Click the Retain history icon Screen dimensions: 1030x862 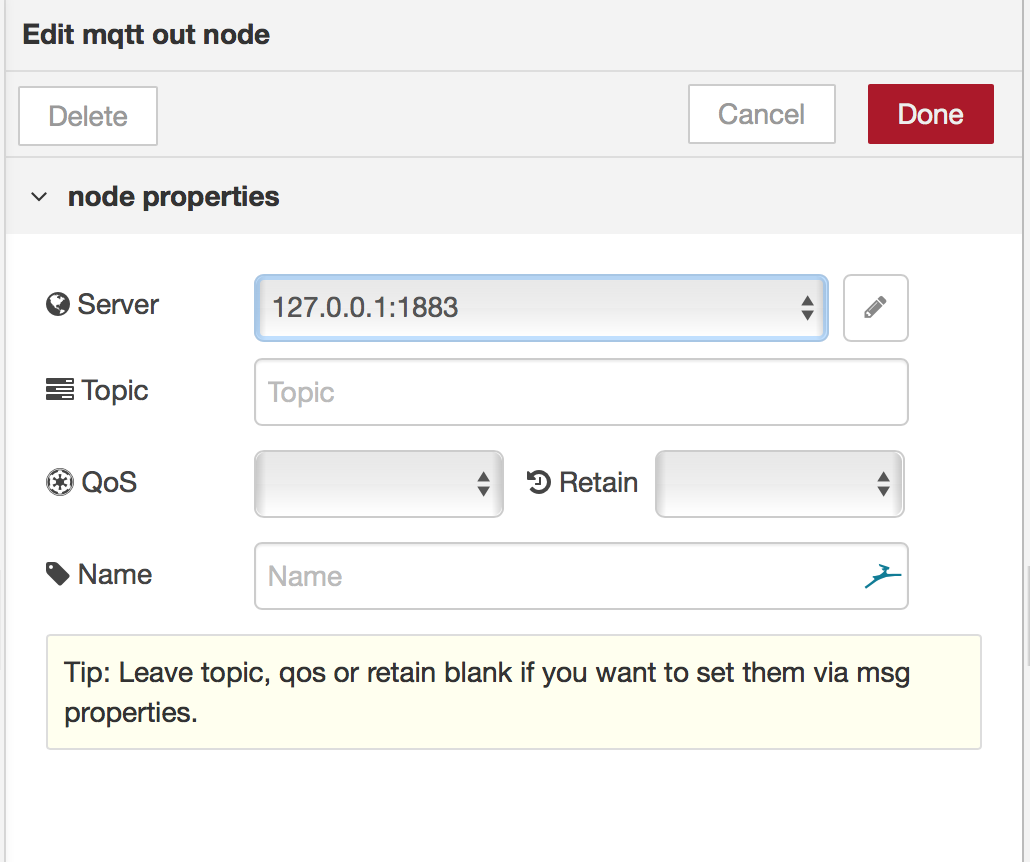[539, 482]
